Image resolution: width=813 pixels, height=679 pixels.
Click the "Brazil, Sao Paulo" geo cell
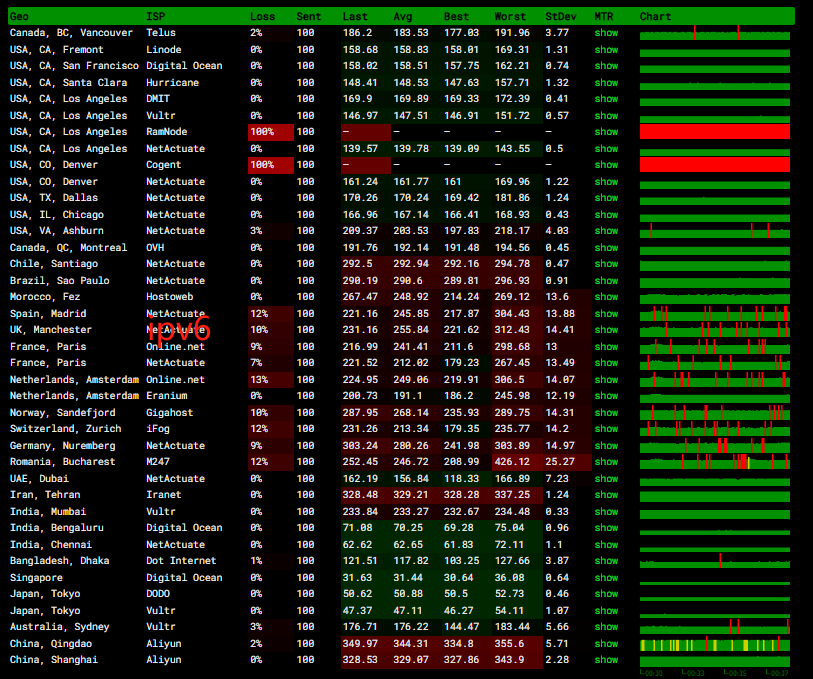pyautogui.click(x=60, y=280)
